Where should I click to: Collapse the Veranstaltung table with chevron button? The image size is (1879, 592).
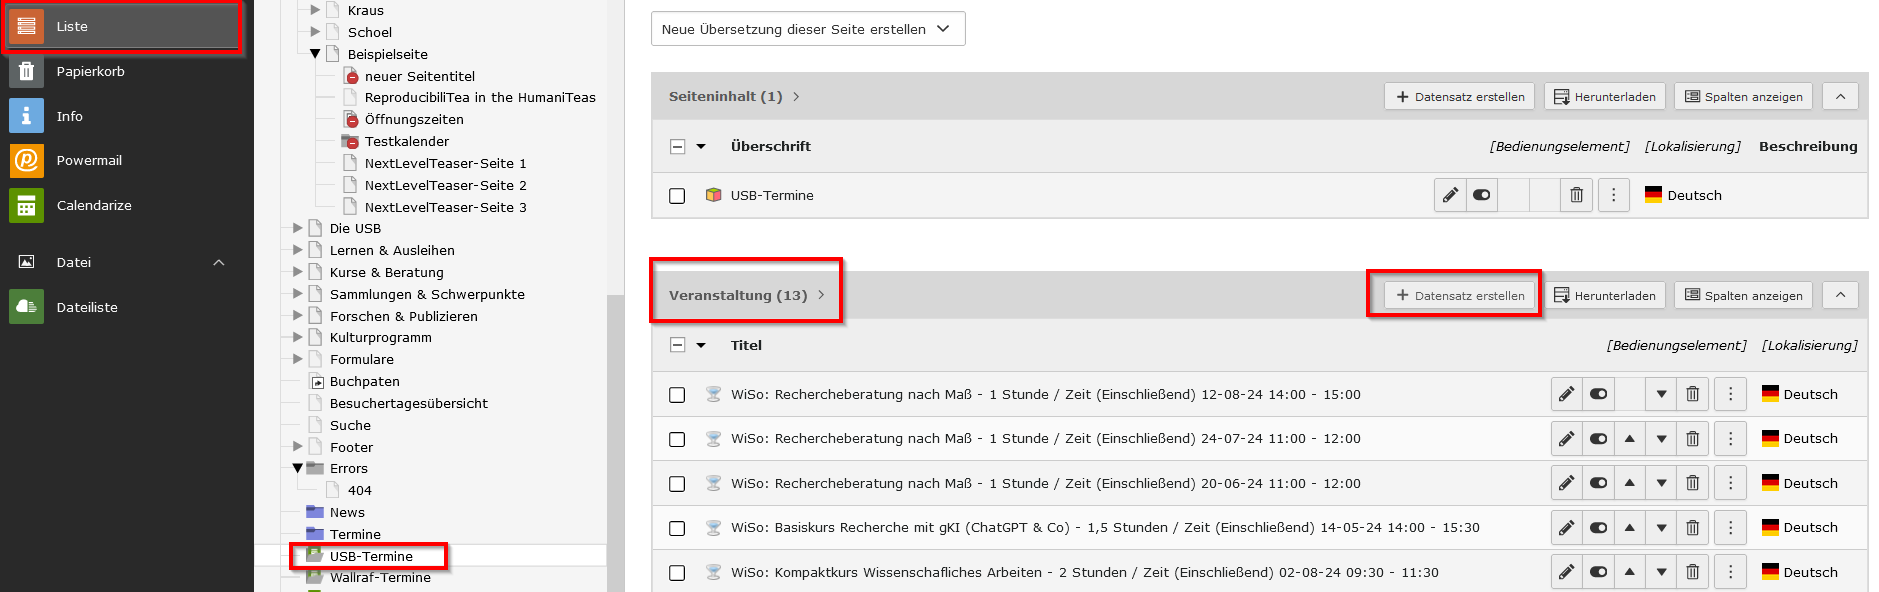click(x=1840, y=295)
